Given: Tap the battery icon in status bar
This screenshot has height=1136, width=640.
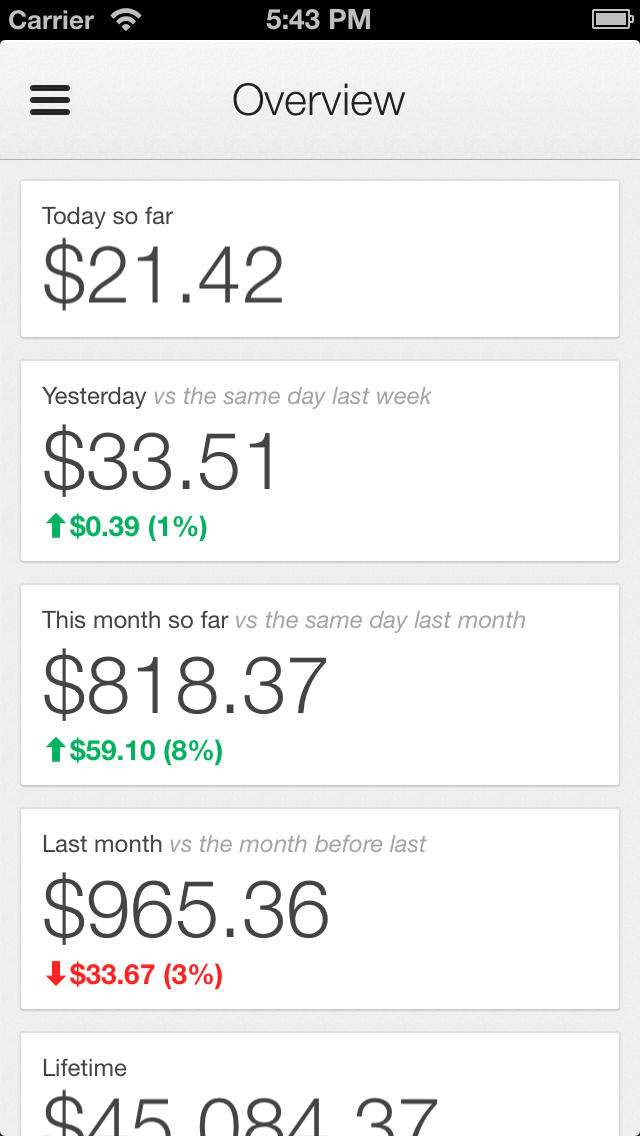Looking at the screenshot, I should pyautogui.click(x=610, y=19).
